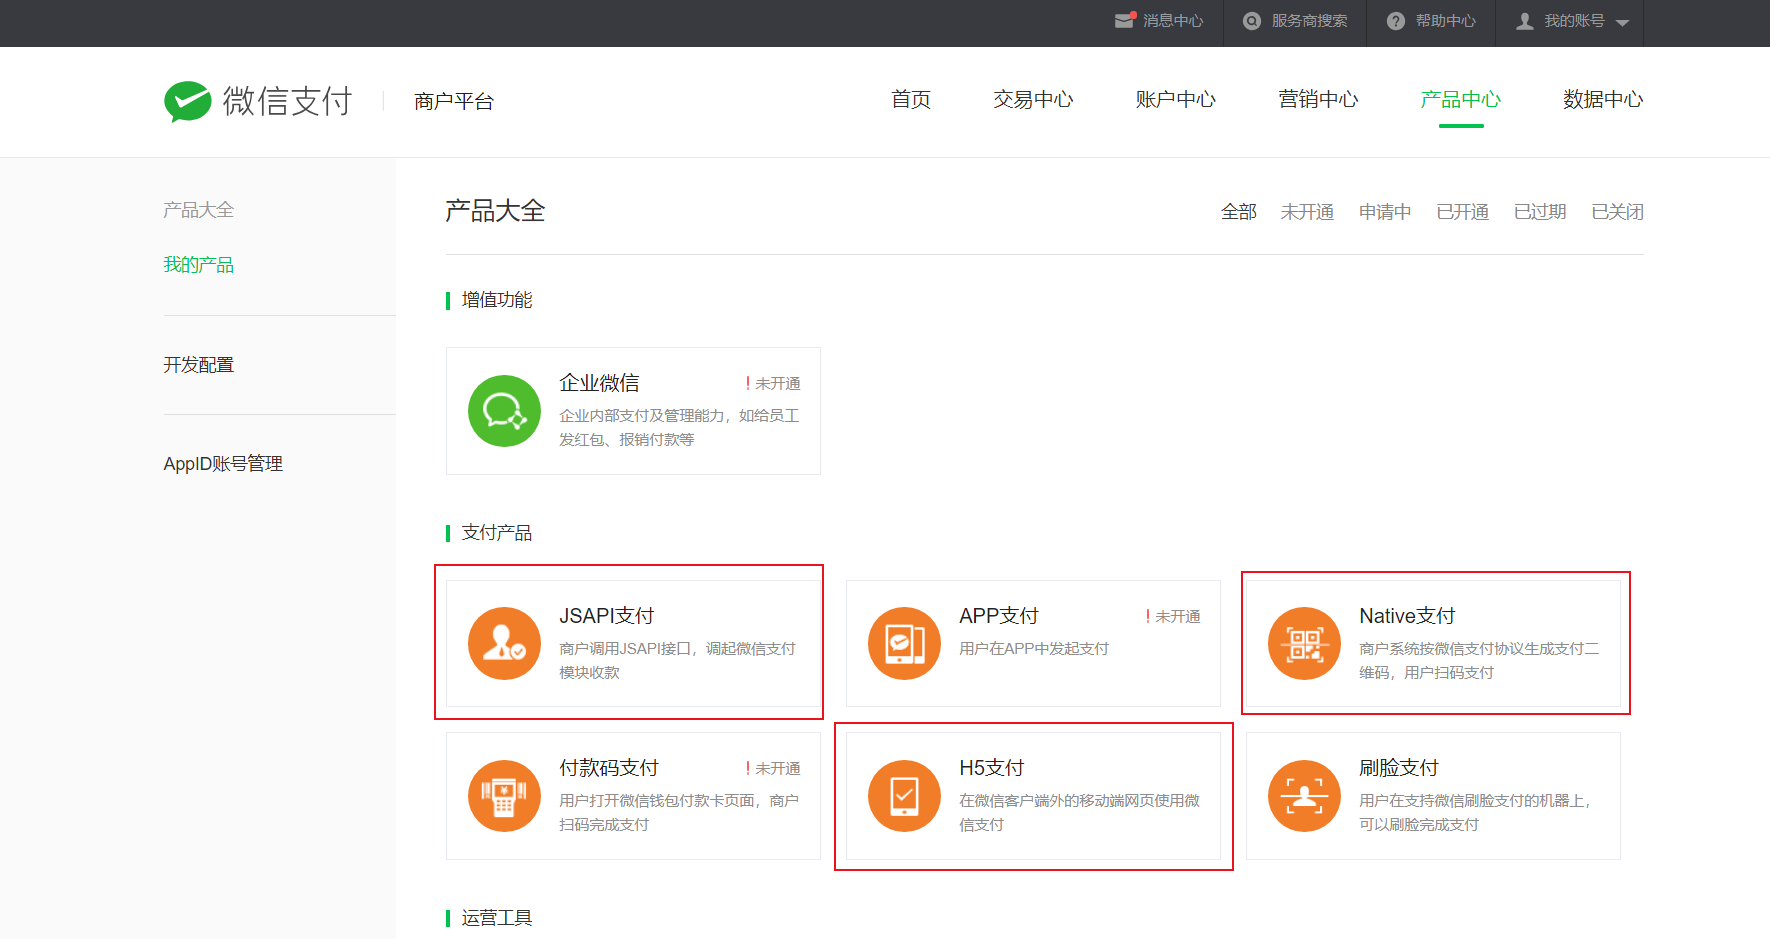The width and height of the screenshot is (1770, 939).
Task: Open 开发配置 in the sidebar
Action: point(199,365)
